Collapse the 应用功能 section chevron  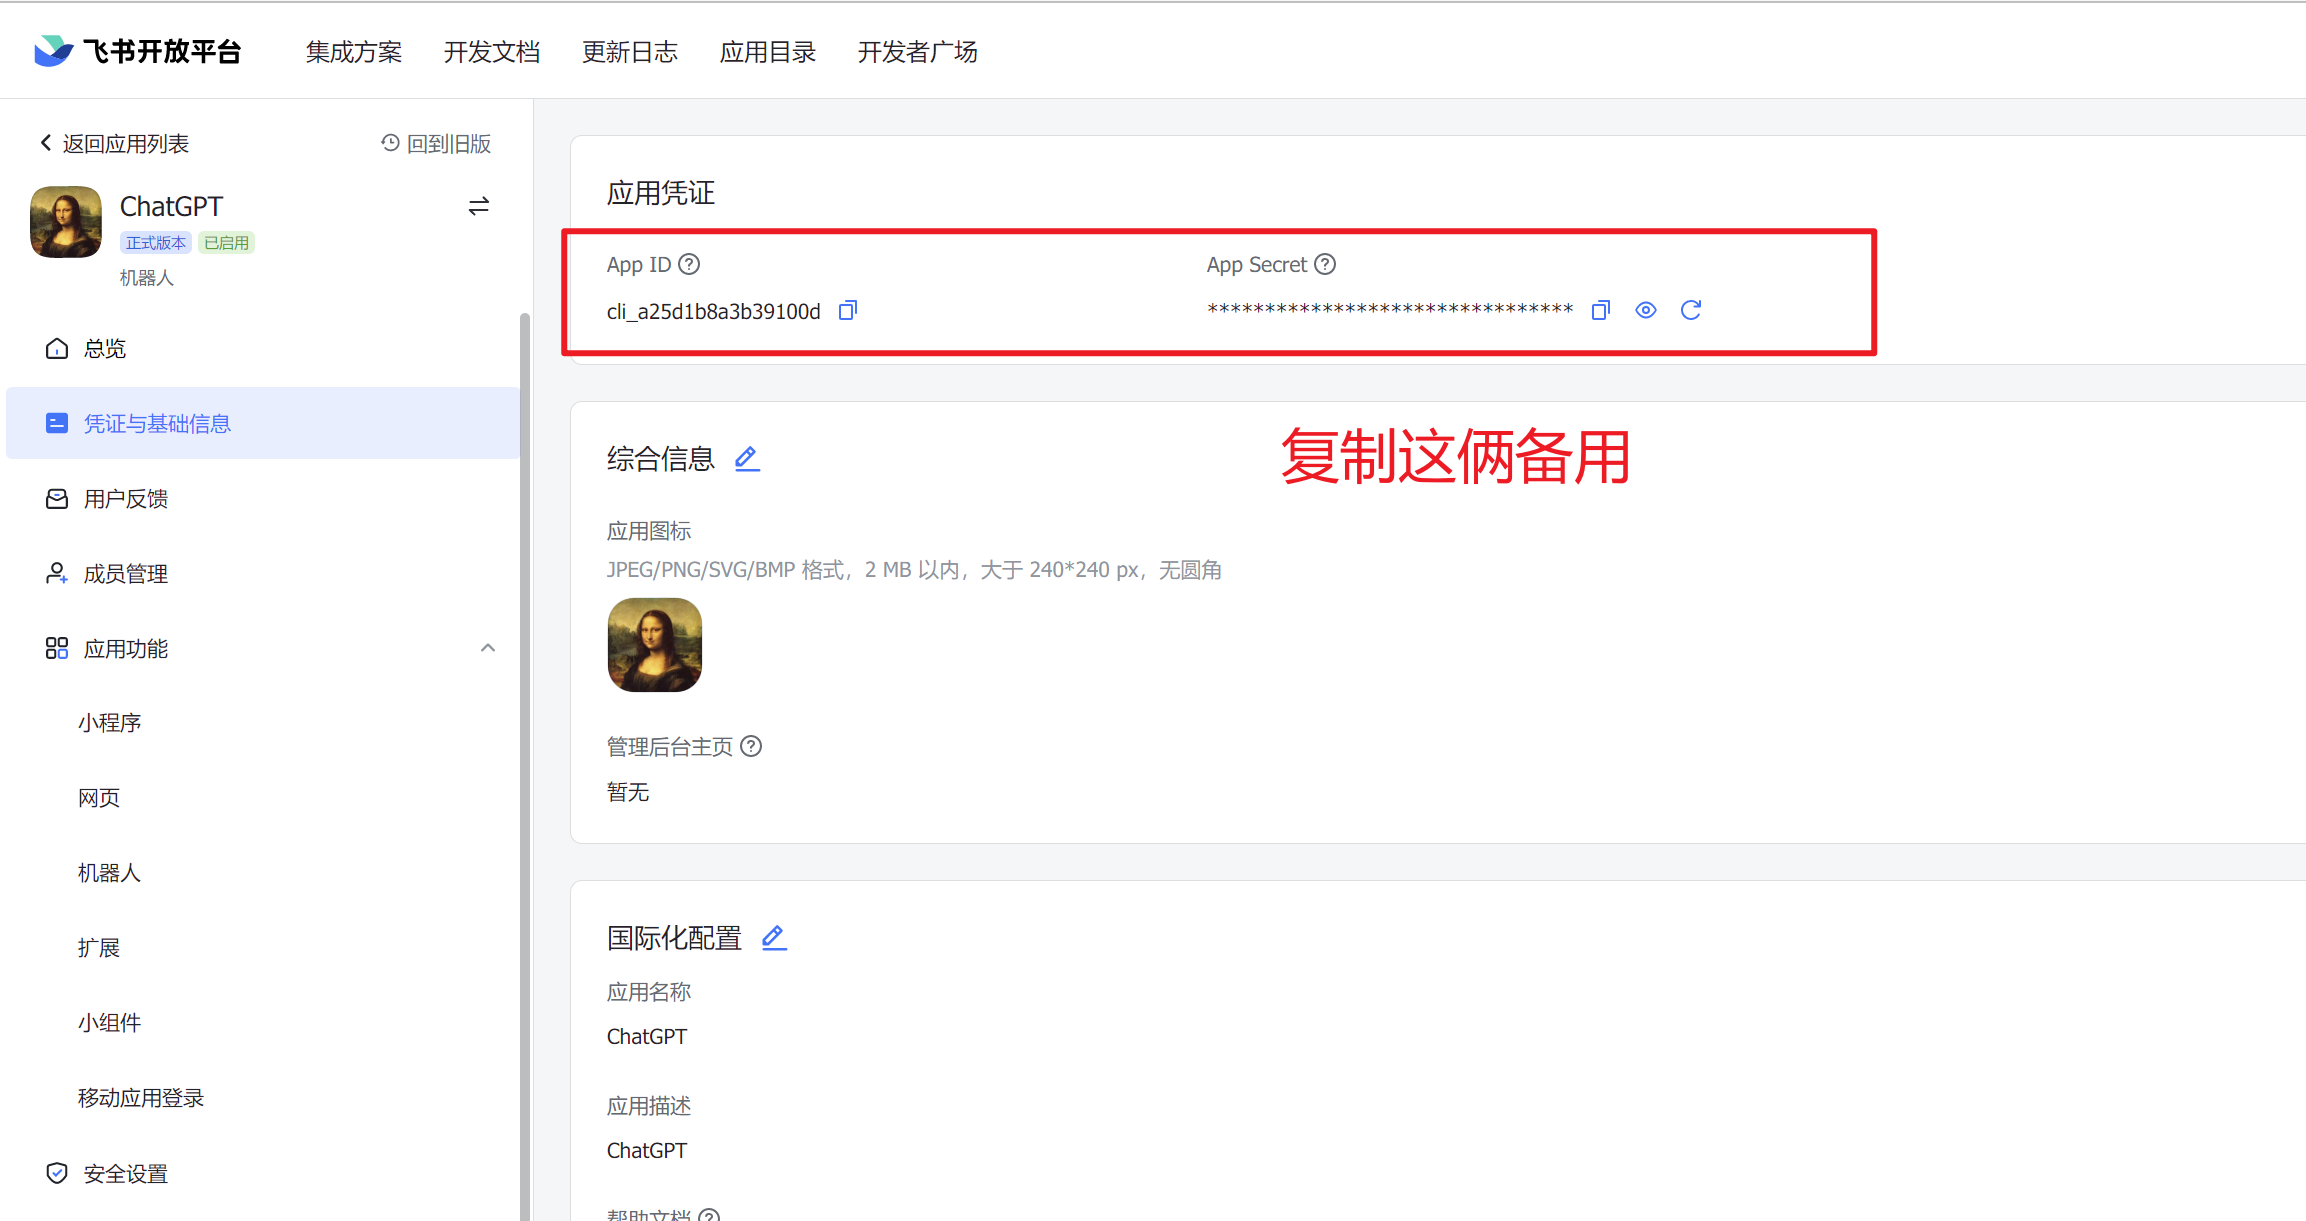click(488, 648)
